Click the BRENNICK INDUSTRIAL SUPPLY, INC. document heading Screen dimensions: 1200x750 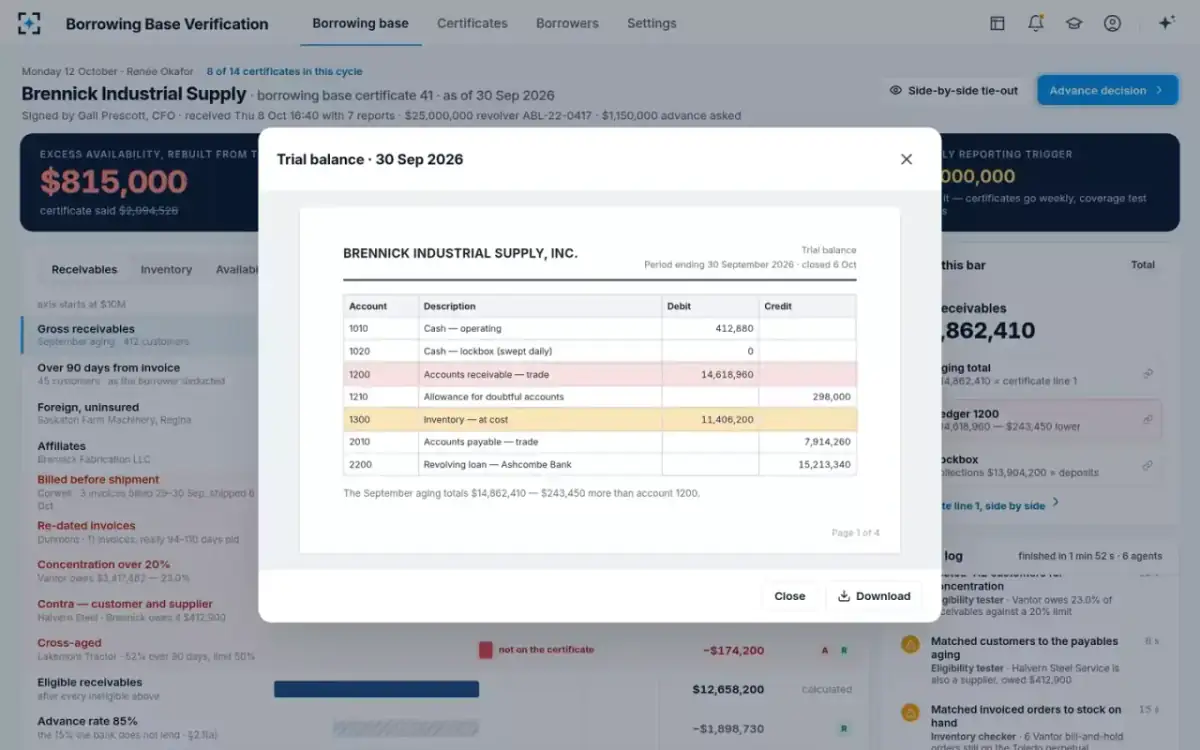point(460,254)
